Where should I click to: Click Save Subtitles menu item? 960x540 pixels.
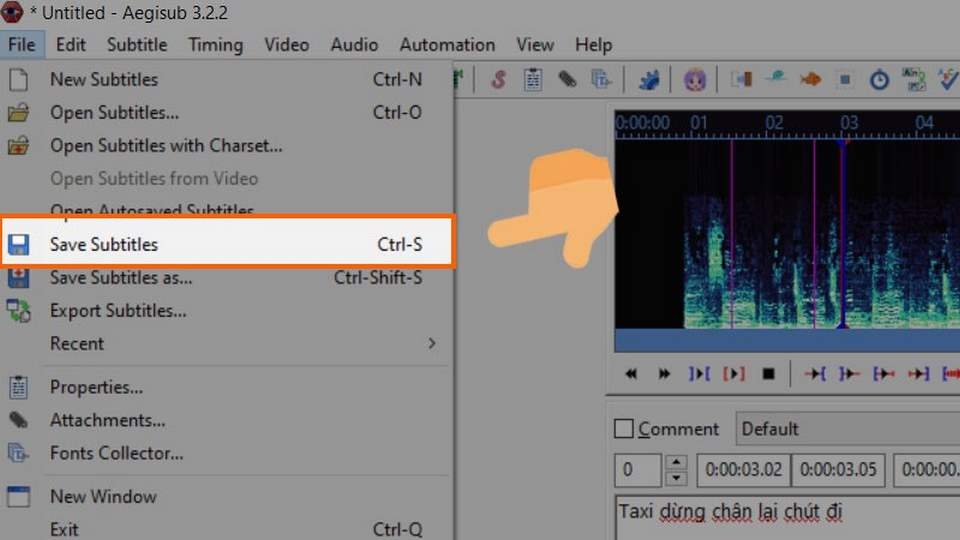pyautogui.click(x=227, y=244)
